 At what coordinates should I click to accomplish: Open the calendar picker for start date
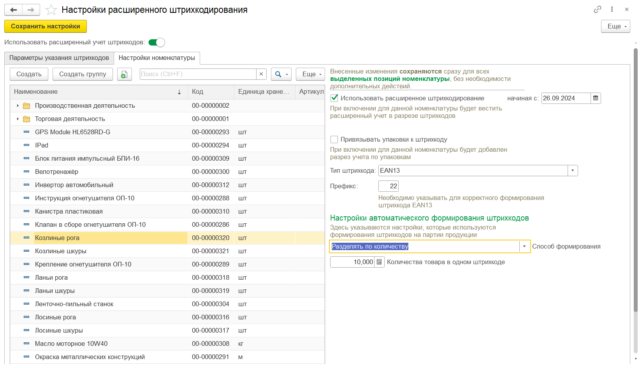pos(596,98)
